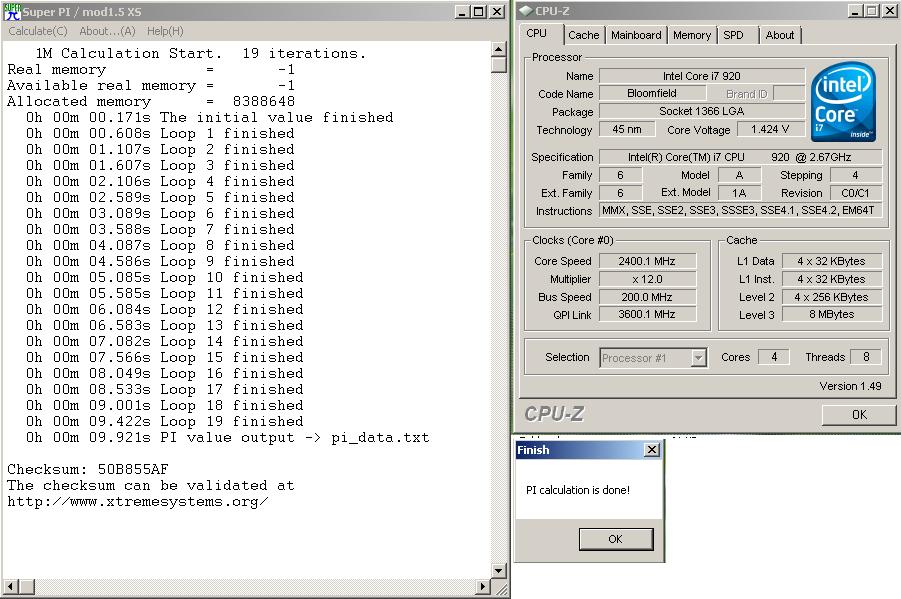Open the Calculate(C) menu in Super PI
Image resolution: width=901 pixels, height=599 pixels.
38,31
